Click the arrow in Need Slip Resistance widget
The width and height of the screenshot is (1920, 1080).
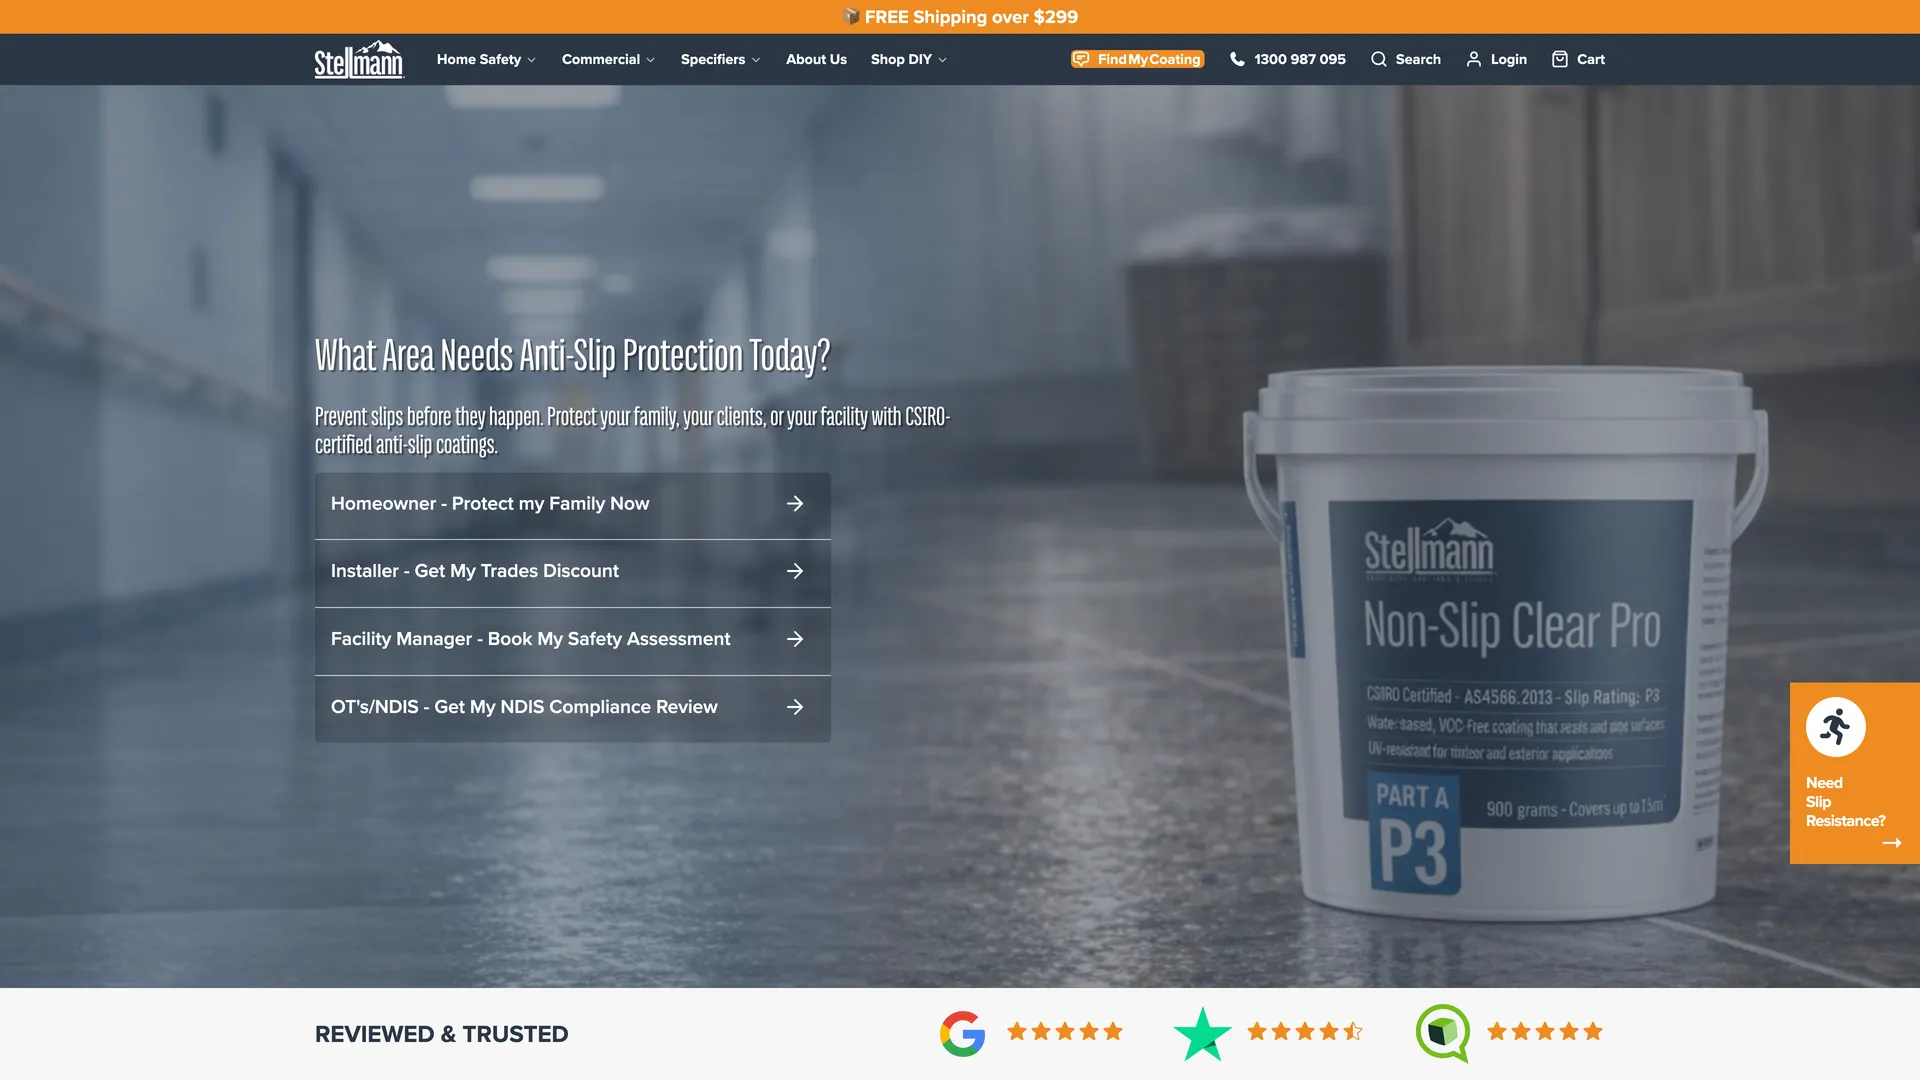1892,843
